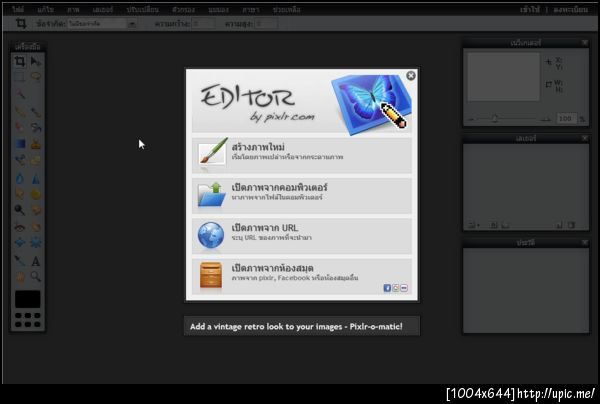Select the Pinch tool
This screenshot has height=404, width=600.
coord(36,243)
